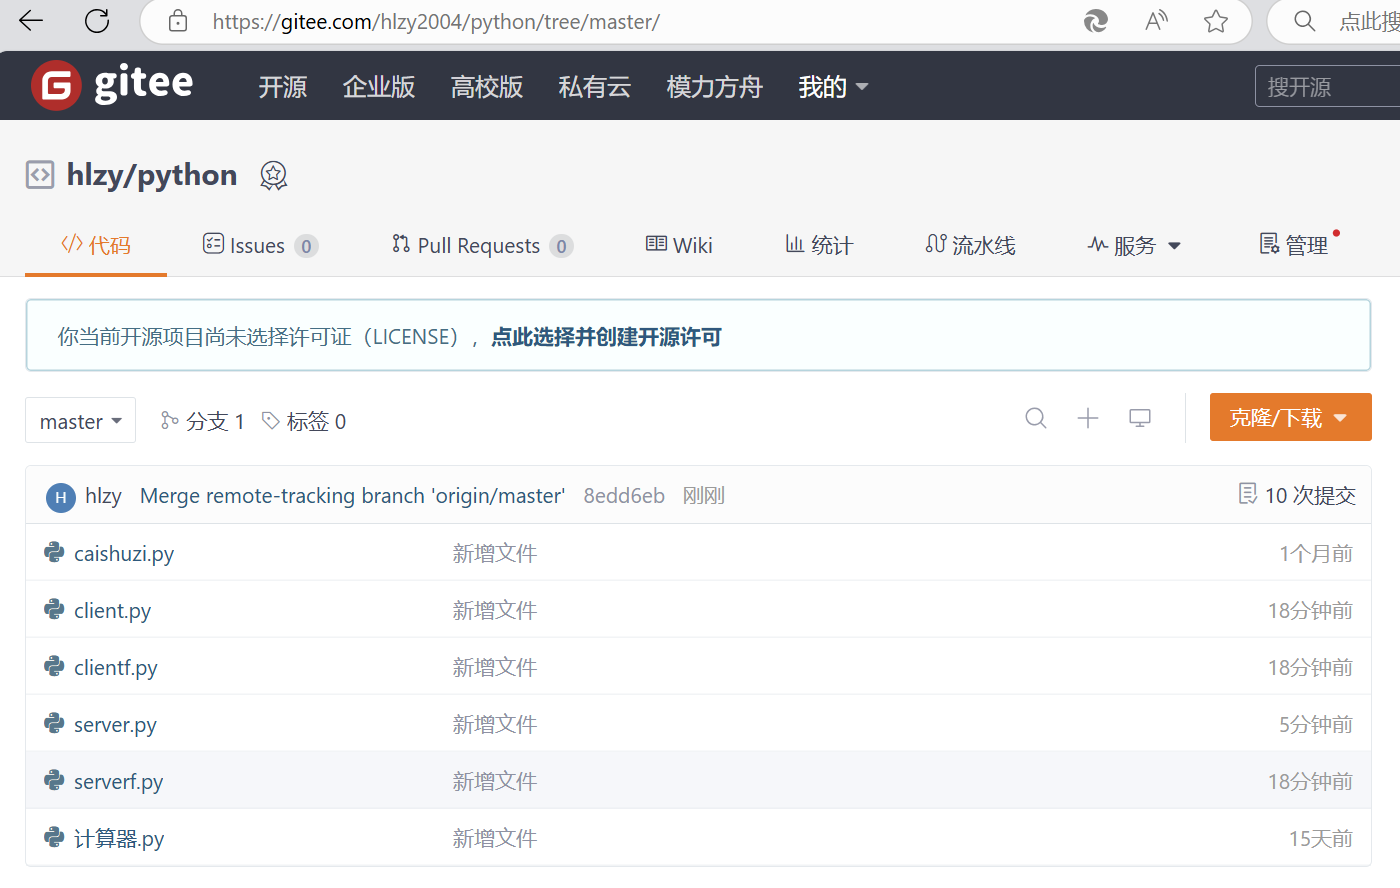Open commit message Merge remote-tracking branch link
The height and width of the screenshot is (888, 1400).
tap(352, 496)
